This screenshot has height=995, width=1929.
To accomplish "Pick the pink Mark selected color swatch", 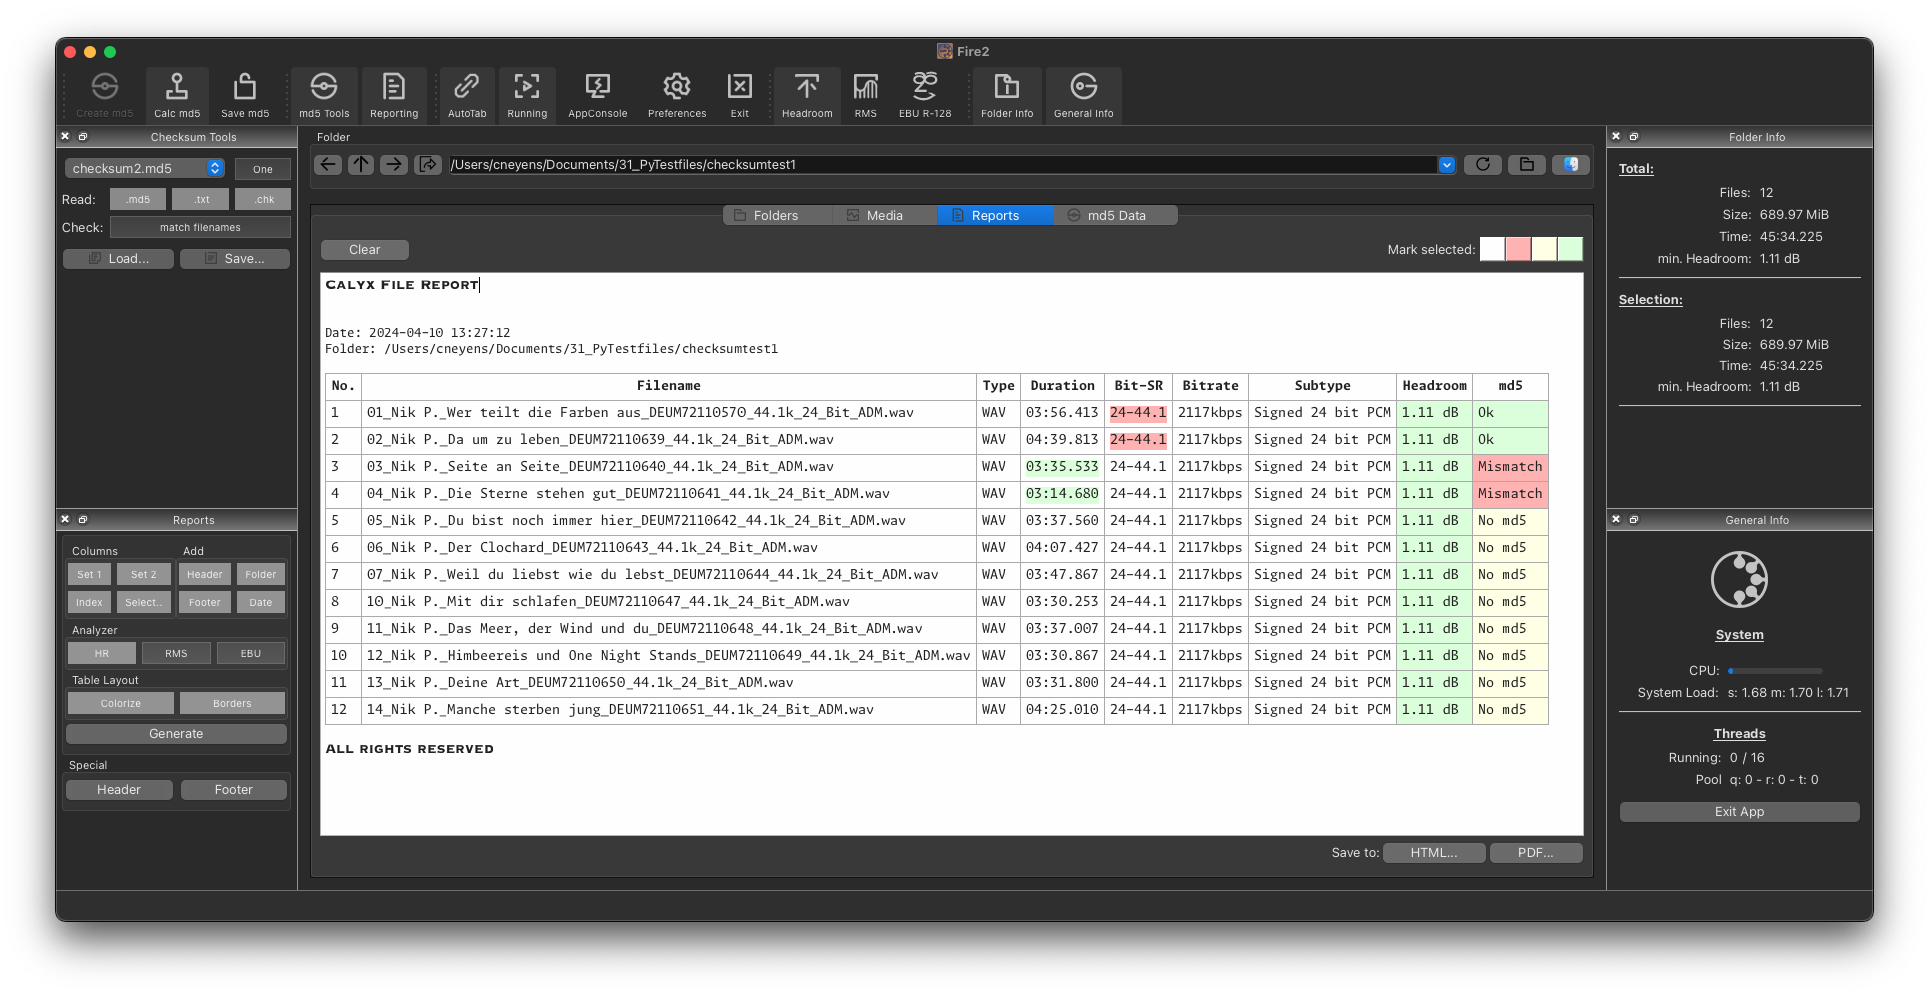I will [1517, 249].
